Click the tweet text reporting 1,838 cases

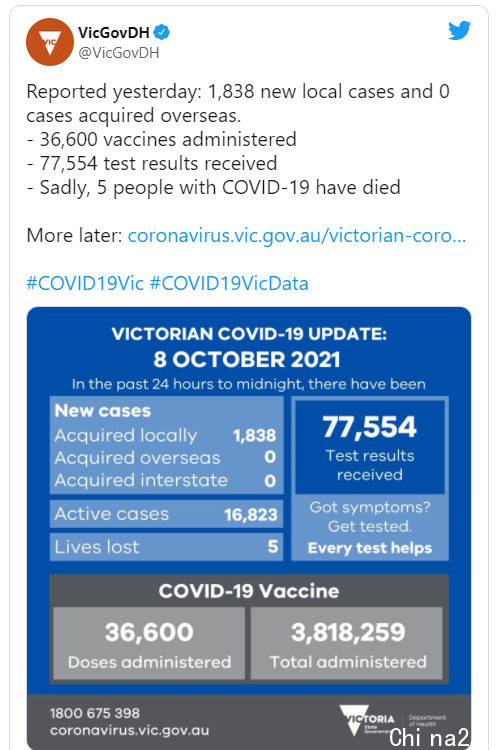[238, 103]
